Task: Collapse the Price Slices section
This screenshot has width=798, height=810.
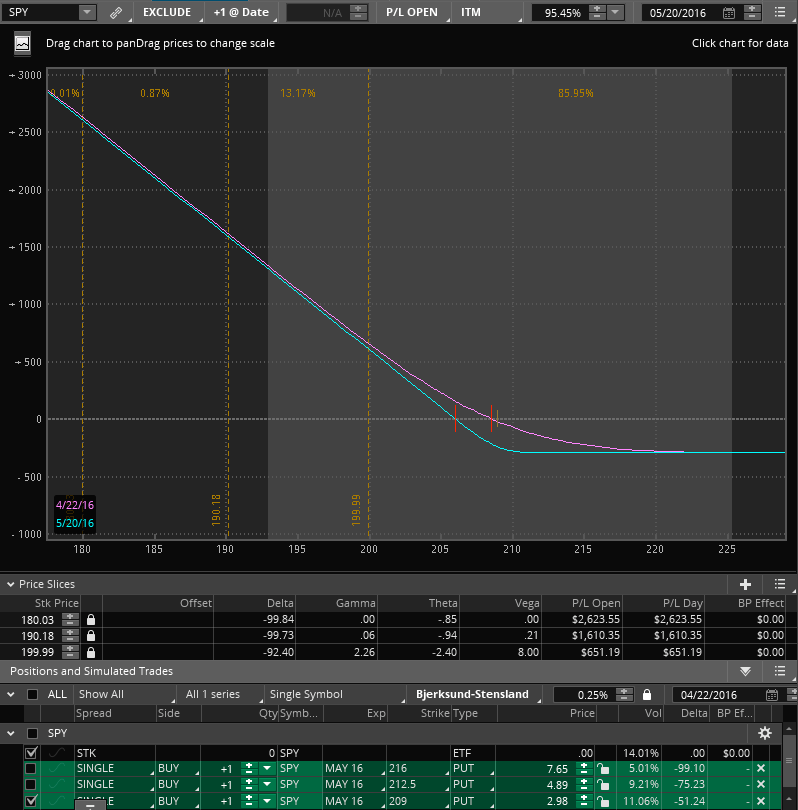Action: point(10,584)
